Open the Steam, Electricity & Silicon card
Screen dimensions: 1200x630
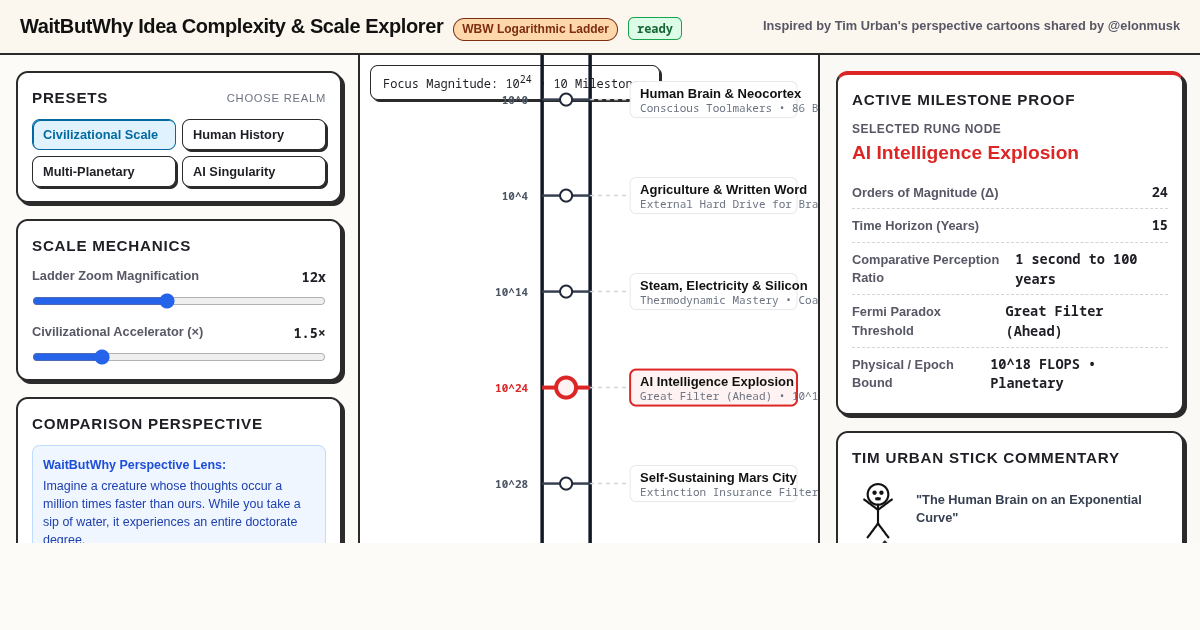pyautogui.click(x=714, y=292)
